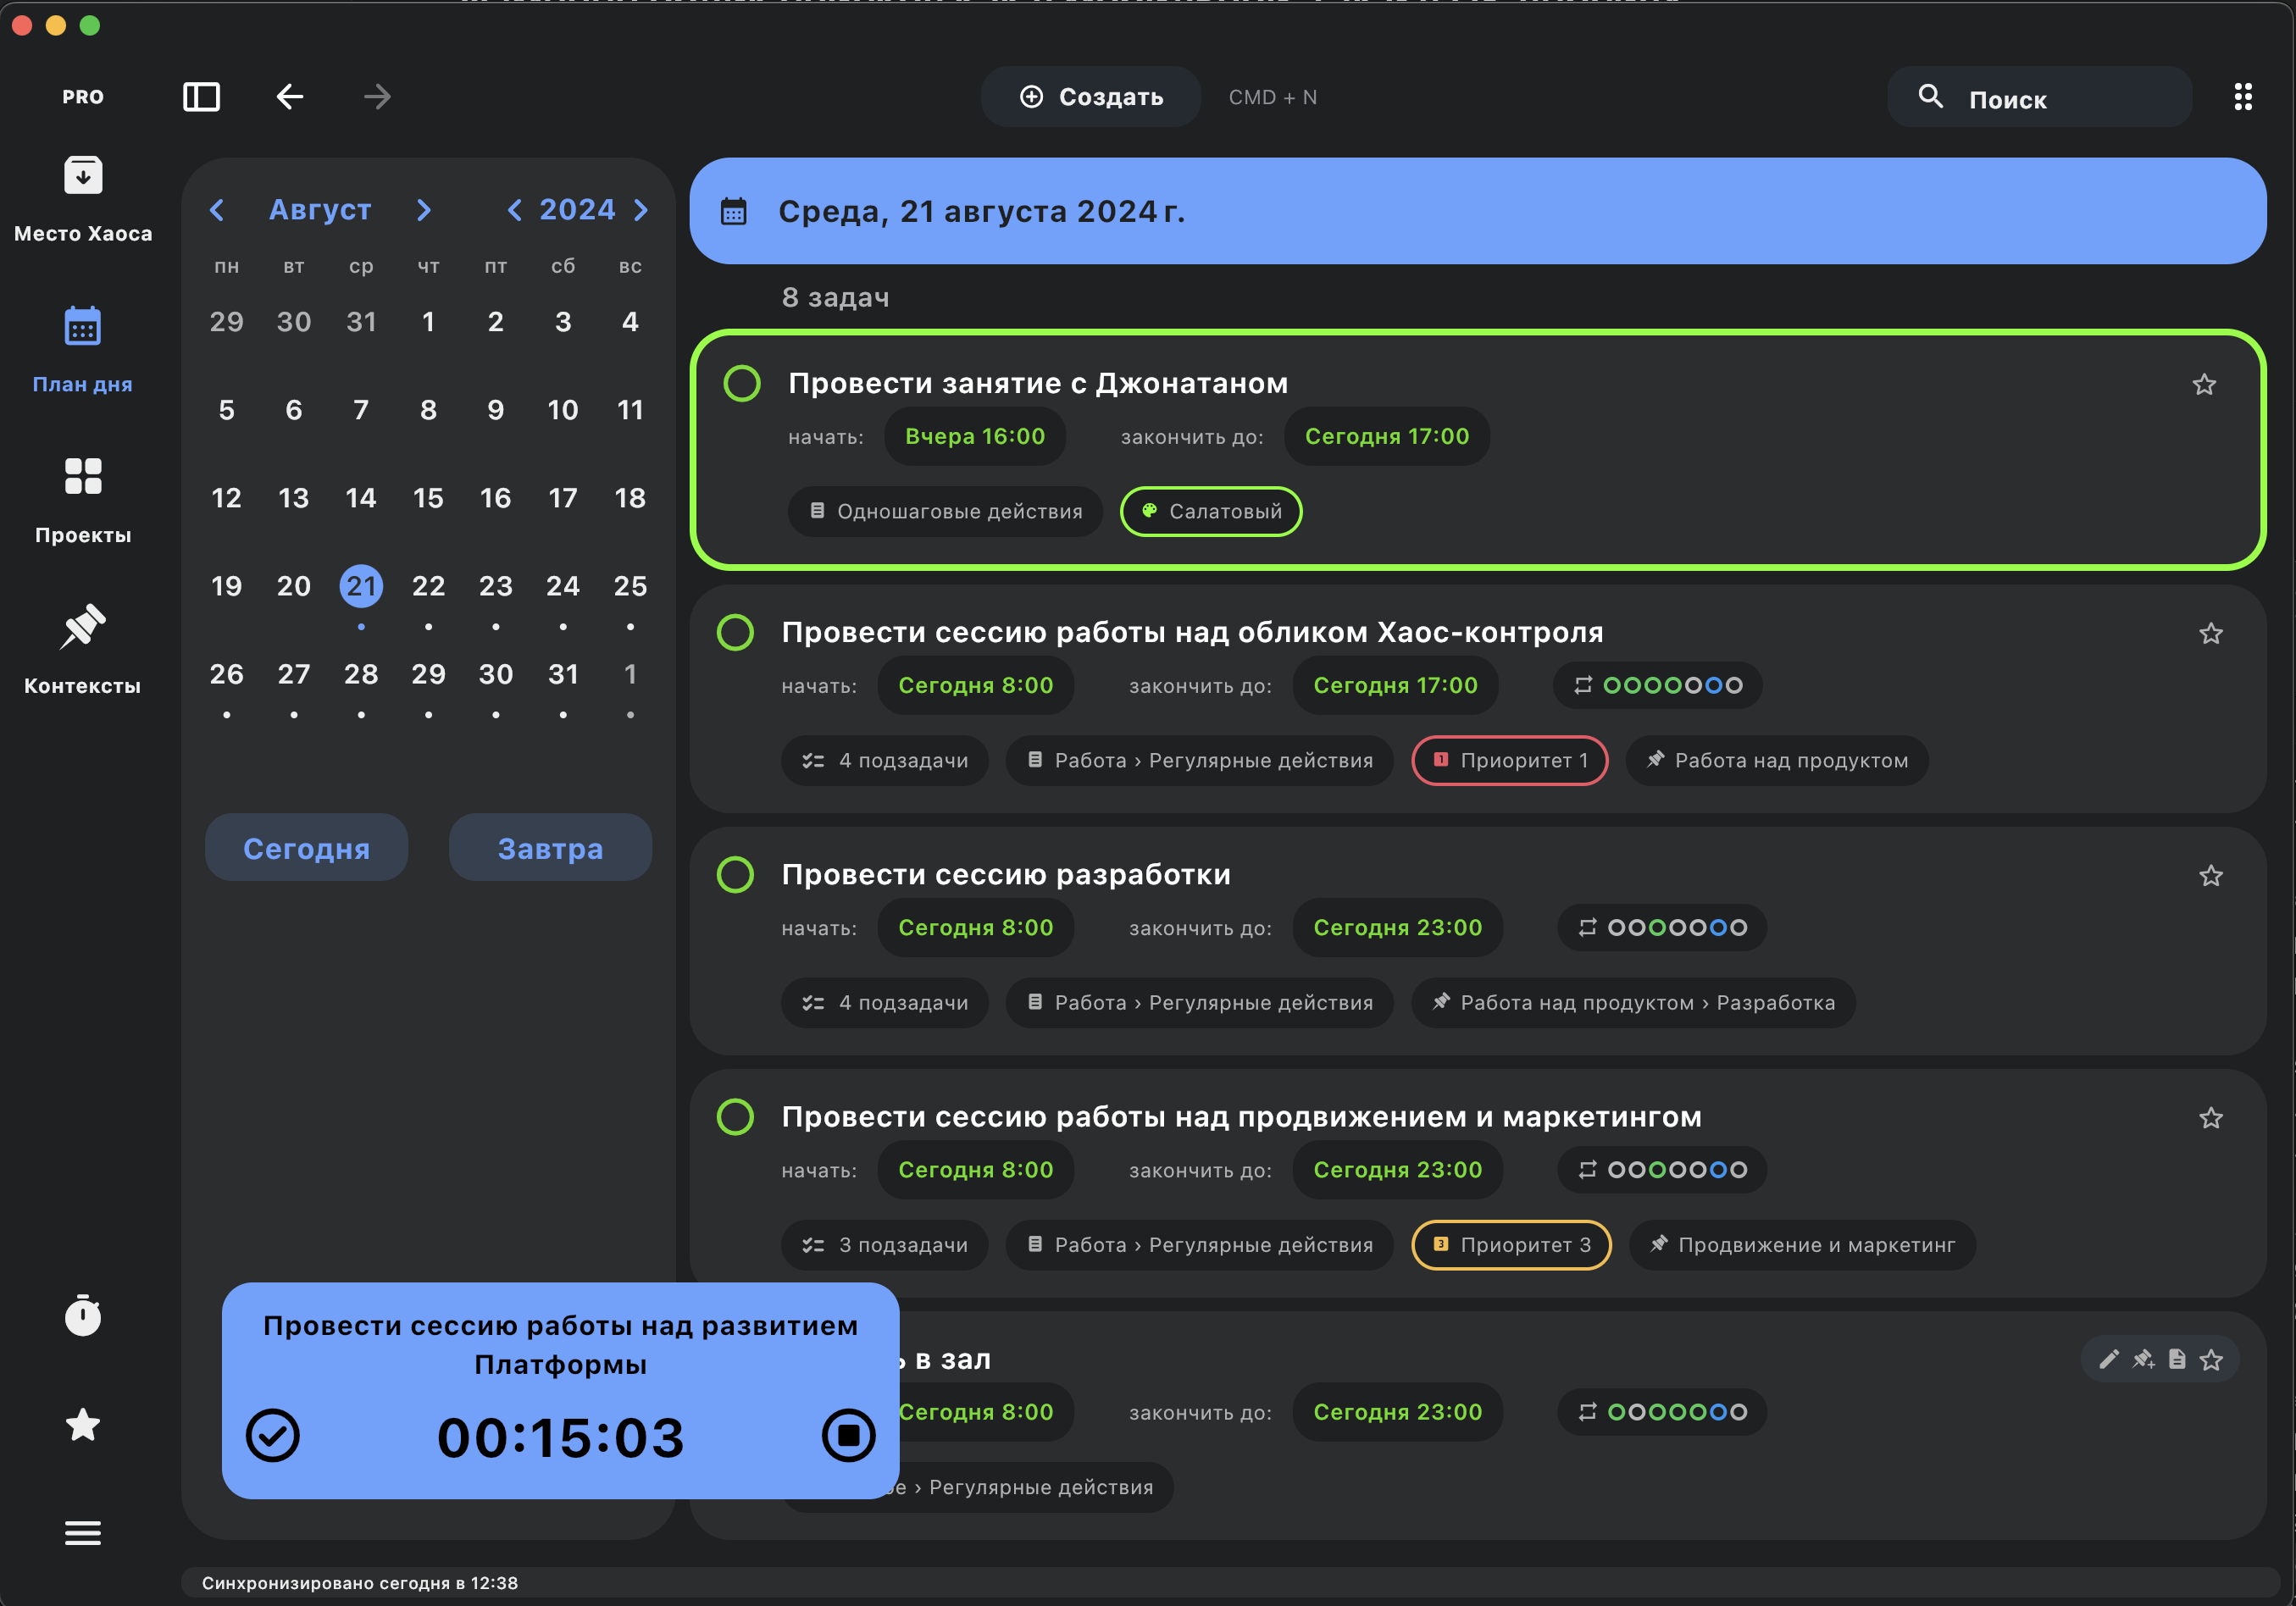
Task: Open the 'Место Хаоса' inbox section
Action: pyautogui.click(x=83, y=198)
